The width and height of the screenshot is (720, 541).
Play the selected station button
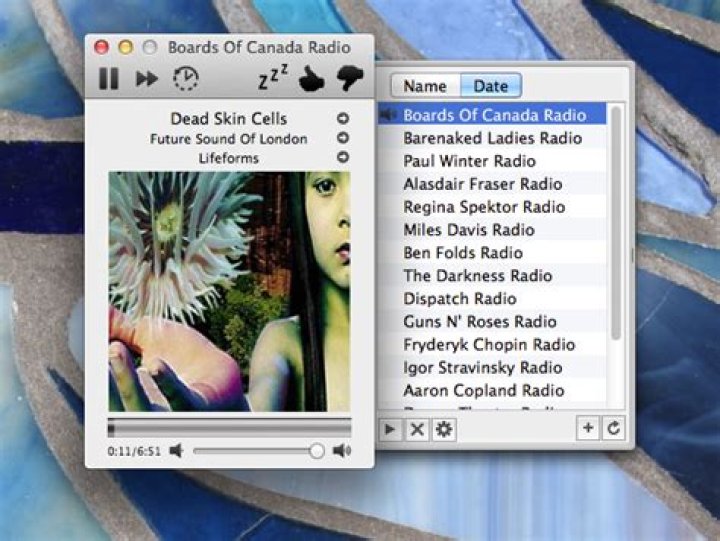pos(390,429)
